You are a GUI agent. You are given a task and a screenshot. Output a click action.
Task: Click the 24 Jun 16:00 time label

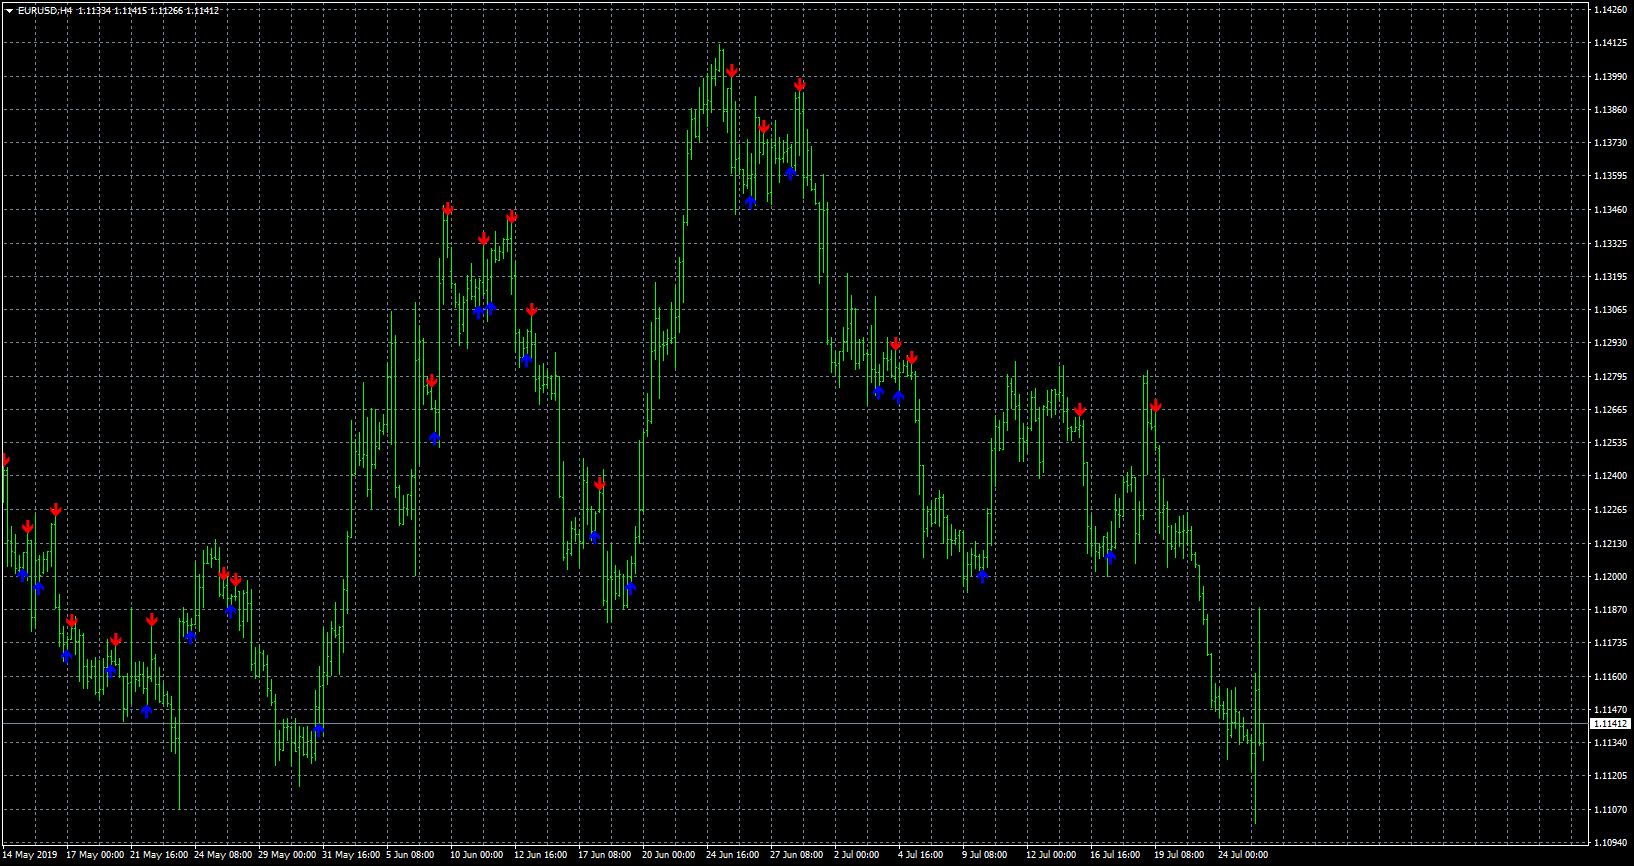[x=733, y=854]
